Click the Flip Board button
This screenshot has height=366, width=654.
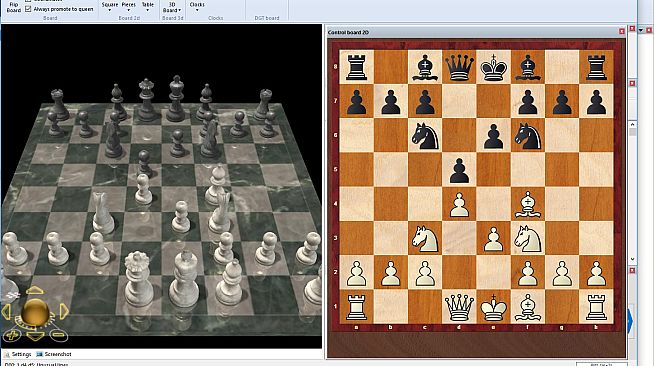click(13, 7)
